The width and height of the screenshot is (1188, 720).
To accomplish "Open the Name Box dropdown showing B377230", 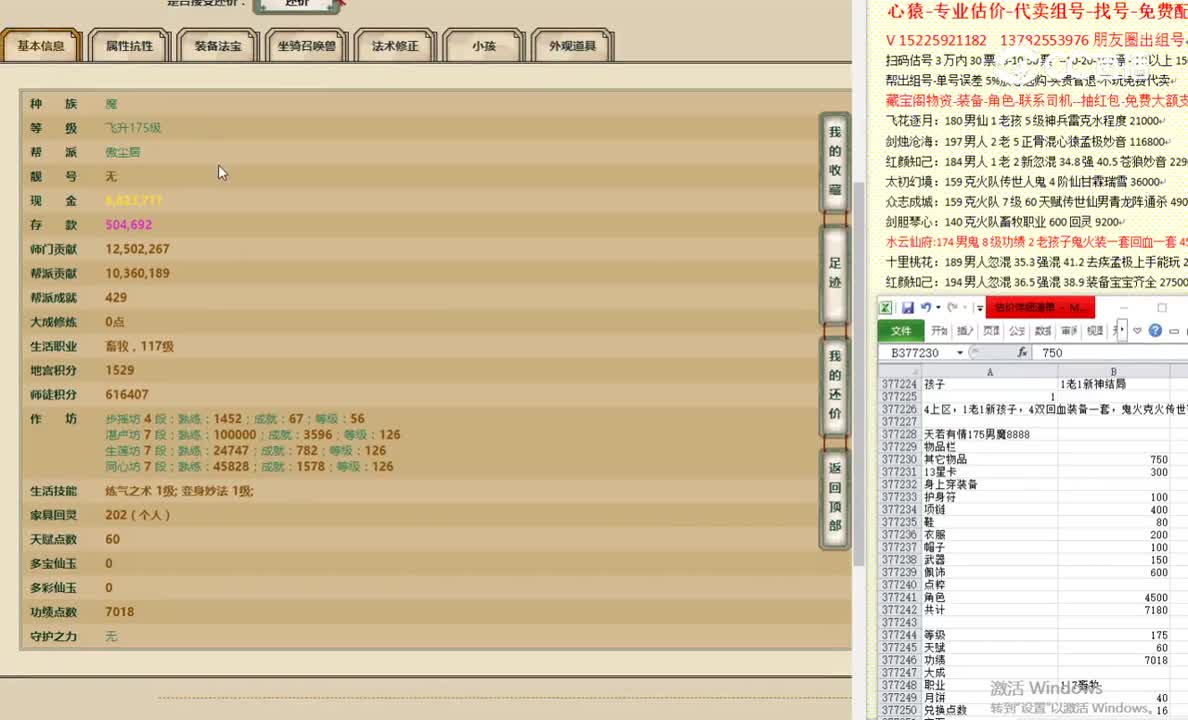I will (958, 352).
